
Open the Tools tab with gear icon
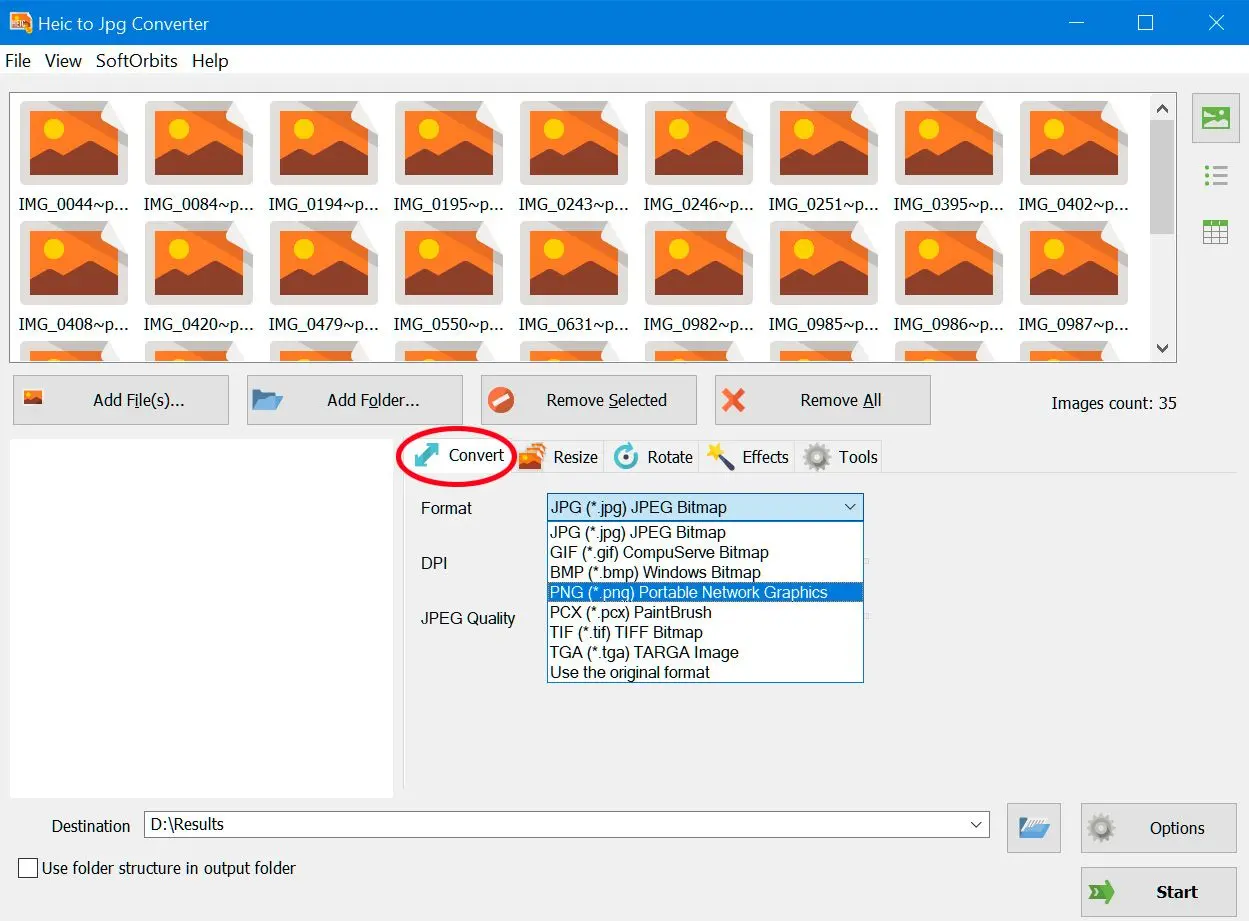(x=842, y=457)
